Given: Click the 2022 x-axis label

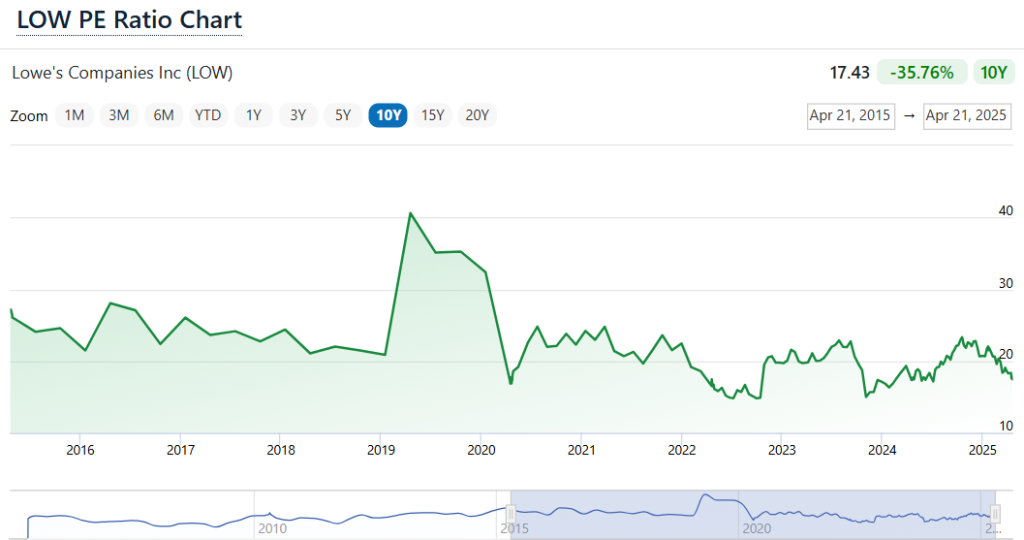Looking at the screenshot, I should pyautogui.click(x=681, y=450).
